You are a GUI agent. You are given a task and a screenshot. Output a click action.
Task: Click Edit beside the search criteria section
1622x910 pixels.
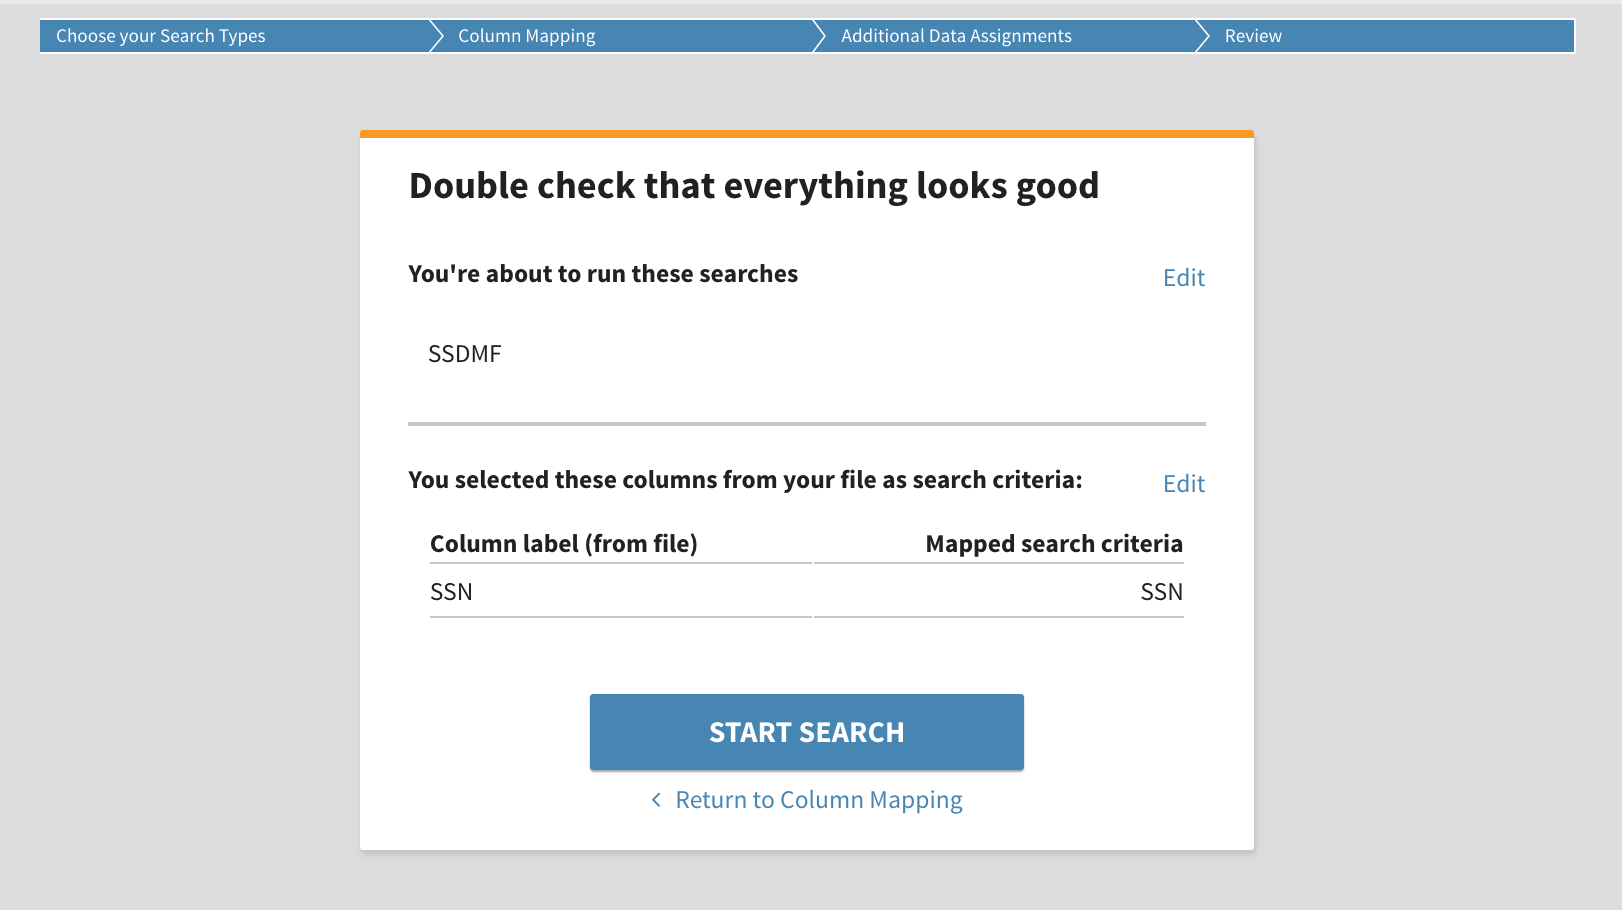pyautogui.click(x=1183, y=483)
